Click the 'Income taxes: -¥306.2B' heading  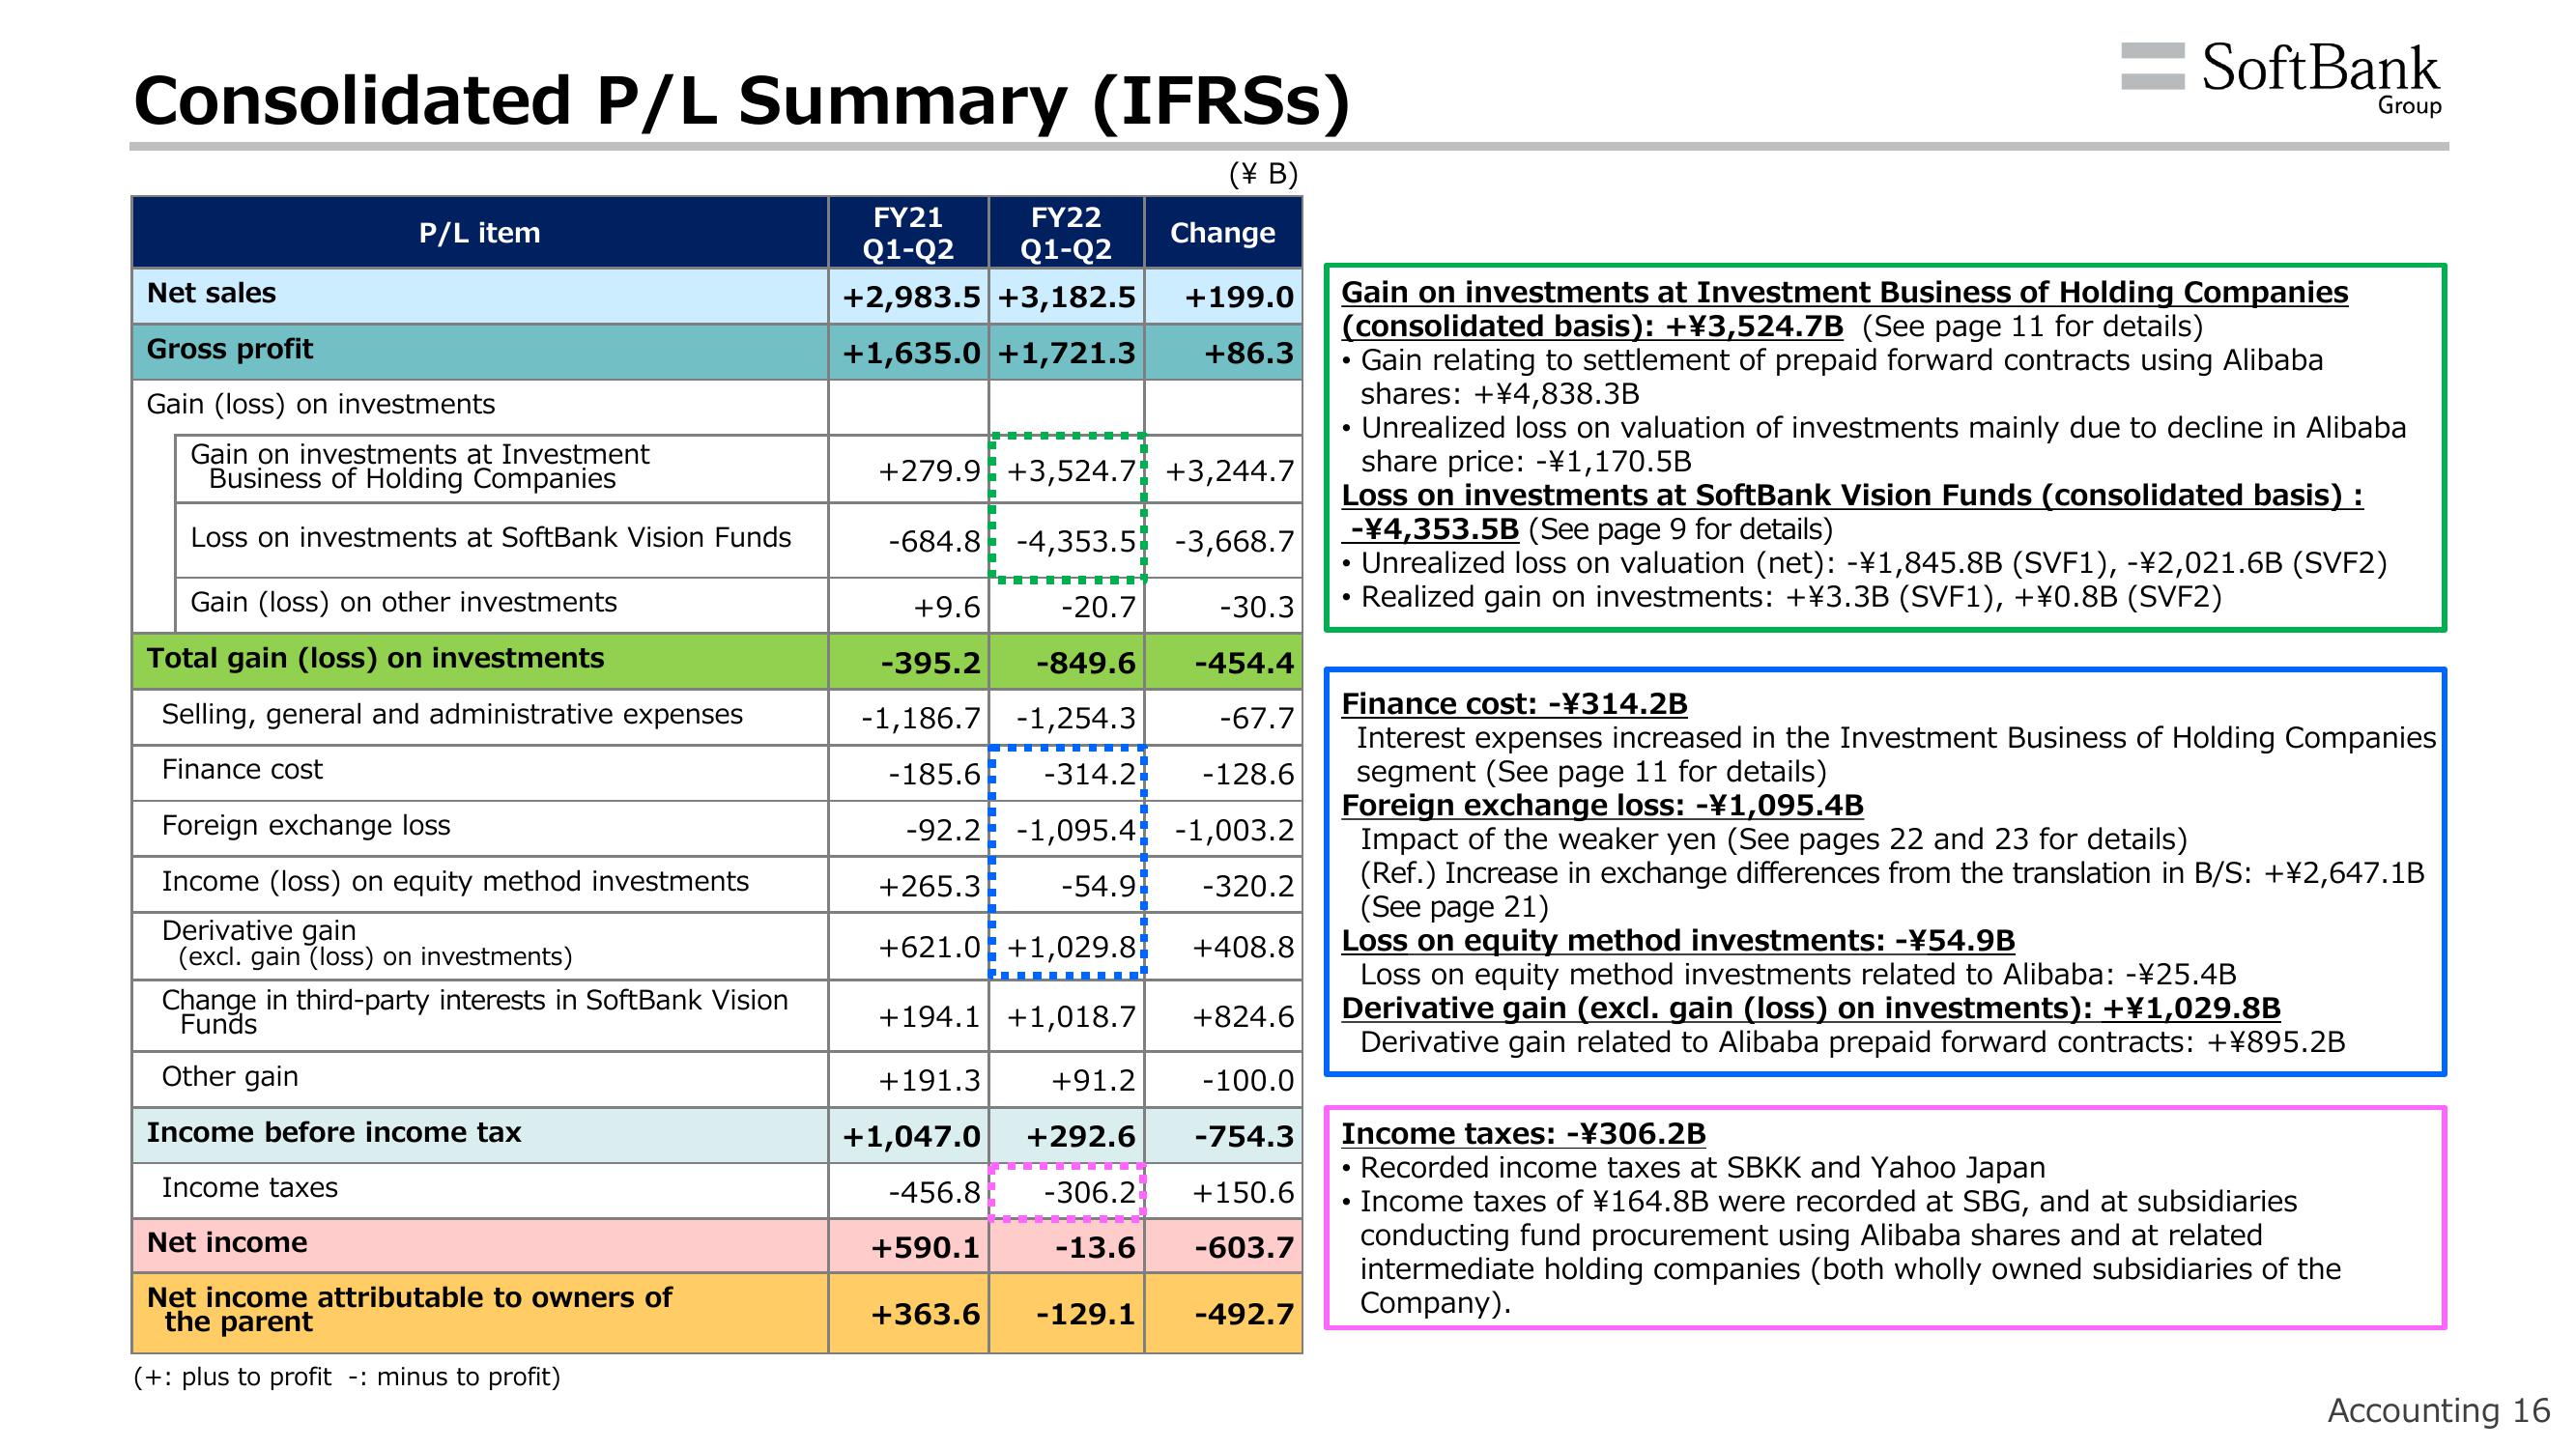(x=1523, y=1134)
